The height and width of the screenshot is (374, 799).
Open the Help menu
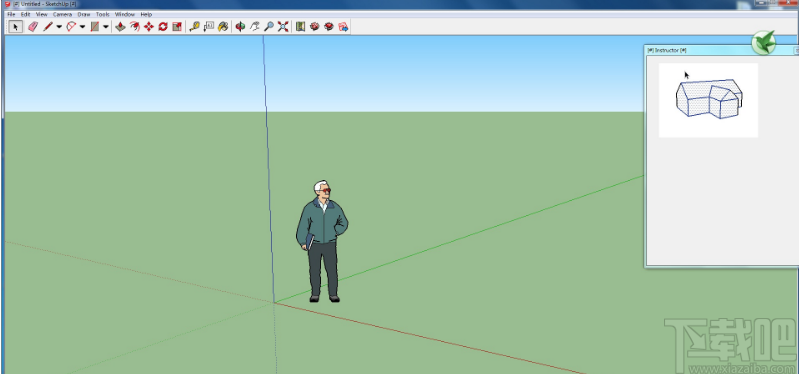pyautogui.click(x=146, y=15)
